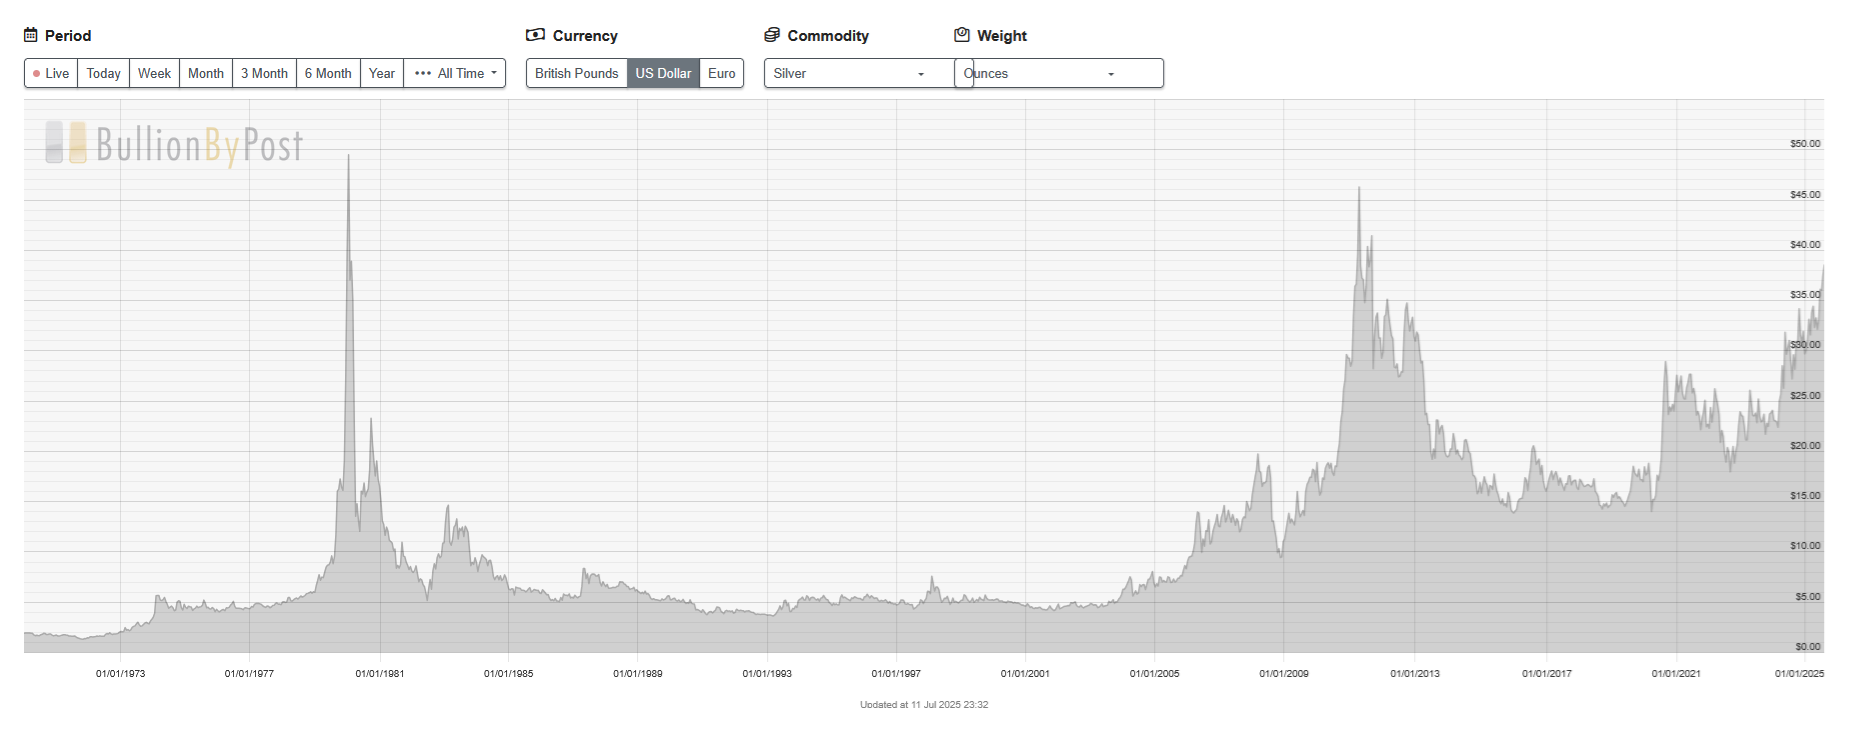Select the Week period

coord(155,73)
